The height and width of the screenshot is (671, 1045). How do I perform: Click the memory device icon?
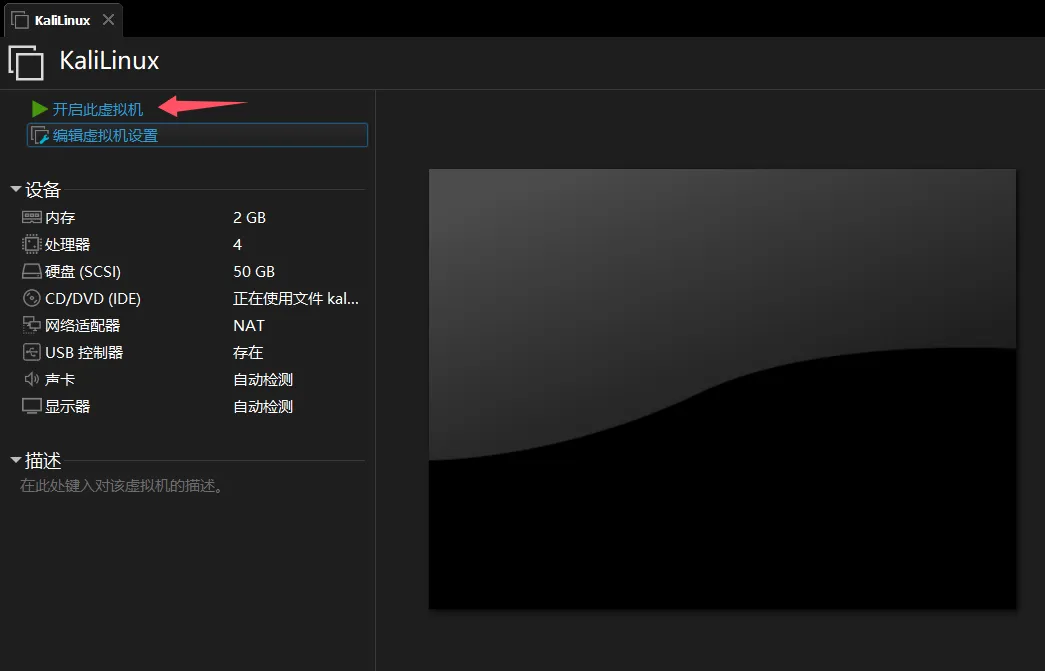(31, 217)
